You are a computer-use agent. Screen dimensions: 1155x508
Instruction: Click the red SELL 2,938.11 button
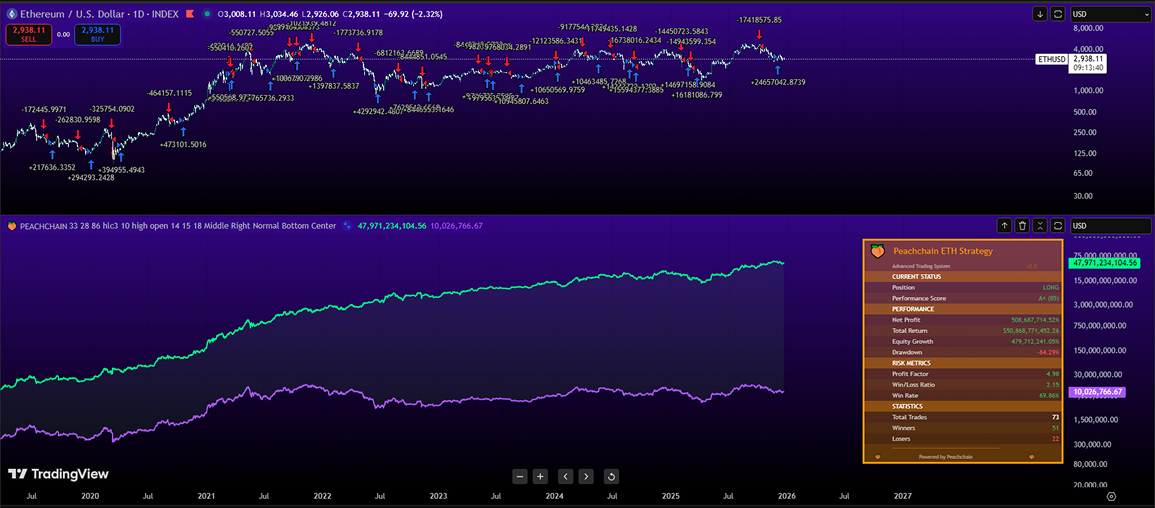(x=23, y=34)
